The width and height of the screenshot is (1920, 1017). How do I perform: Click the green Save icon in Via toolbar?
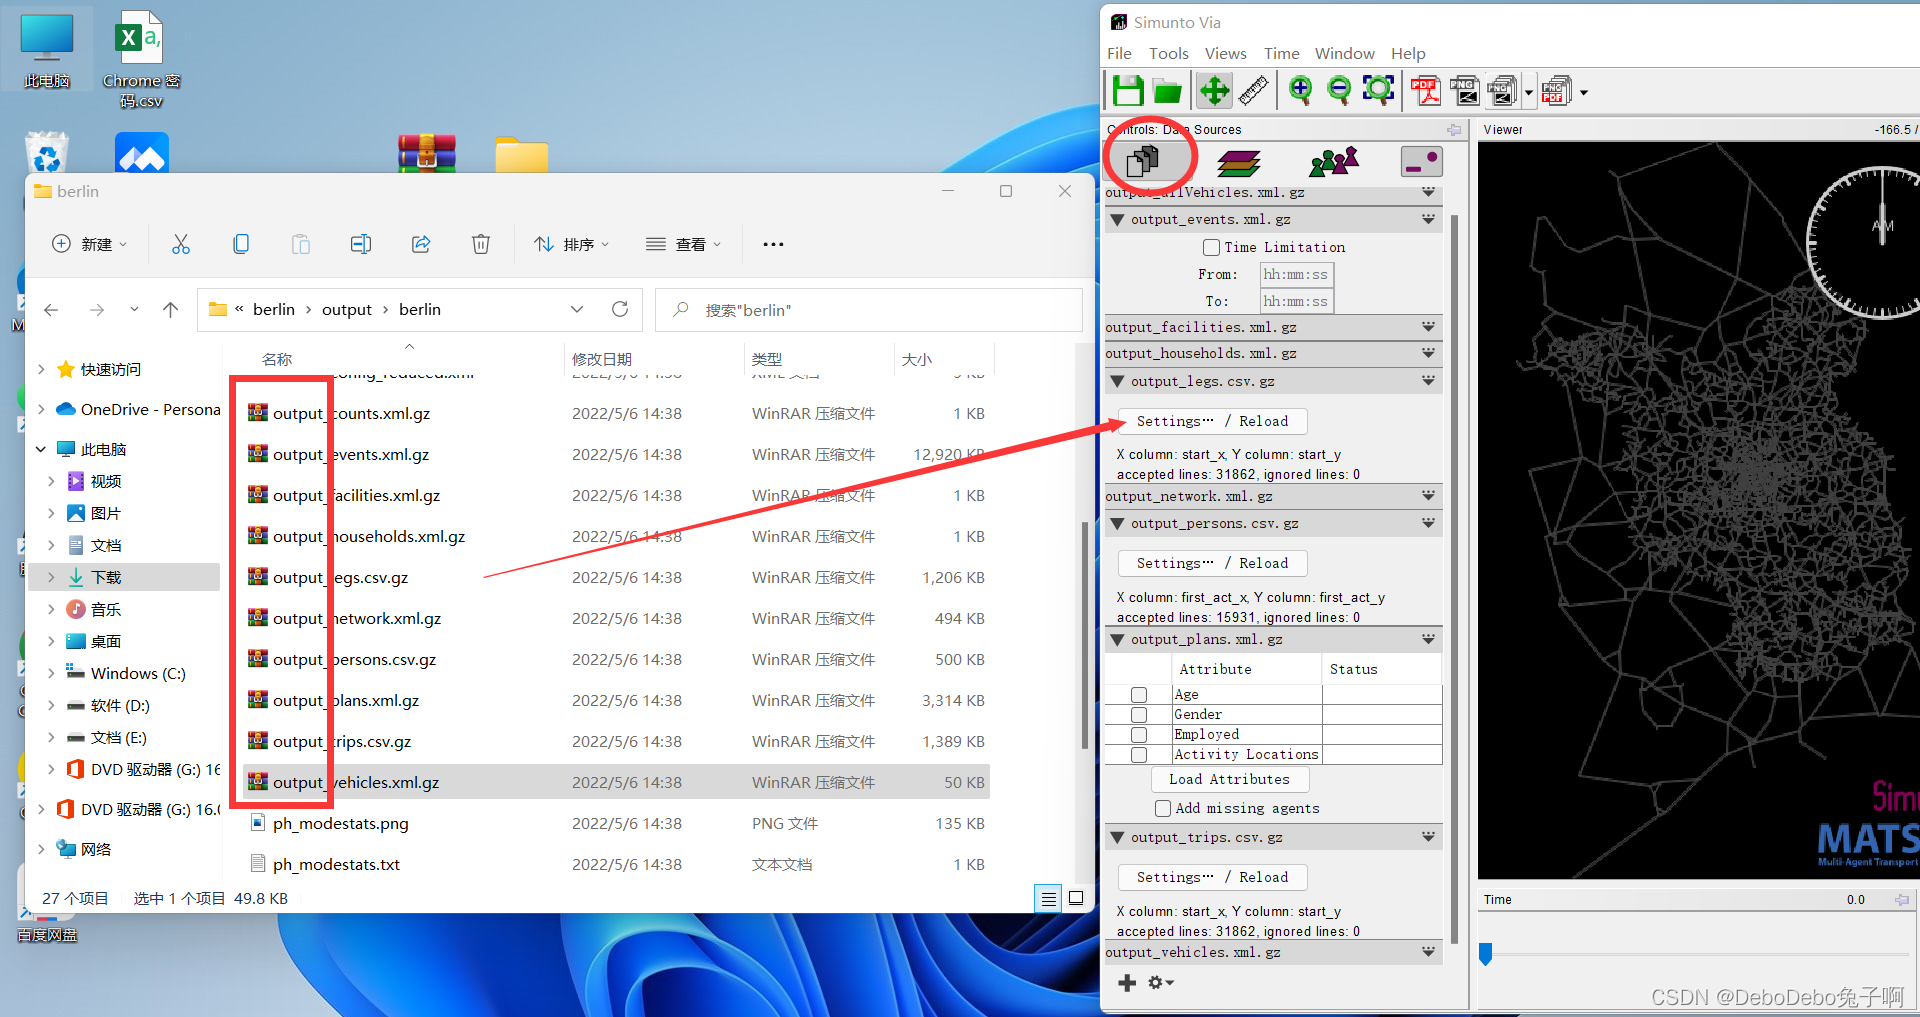1128,91
